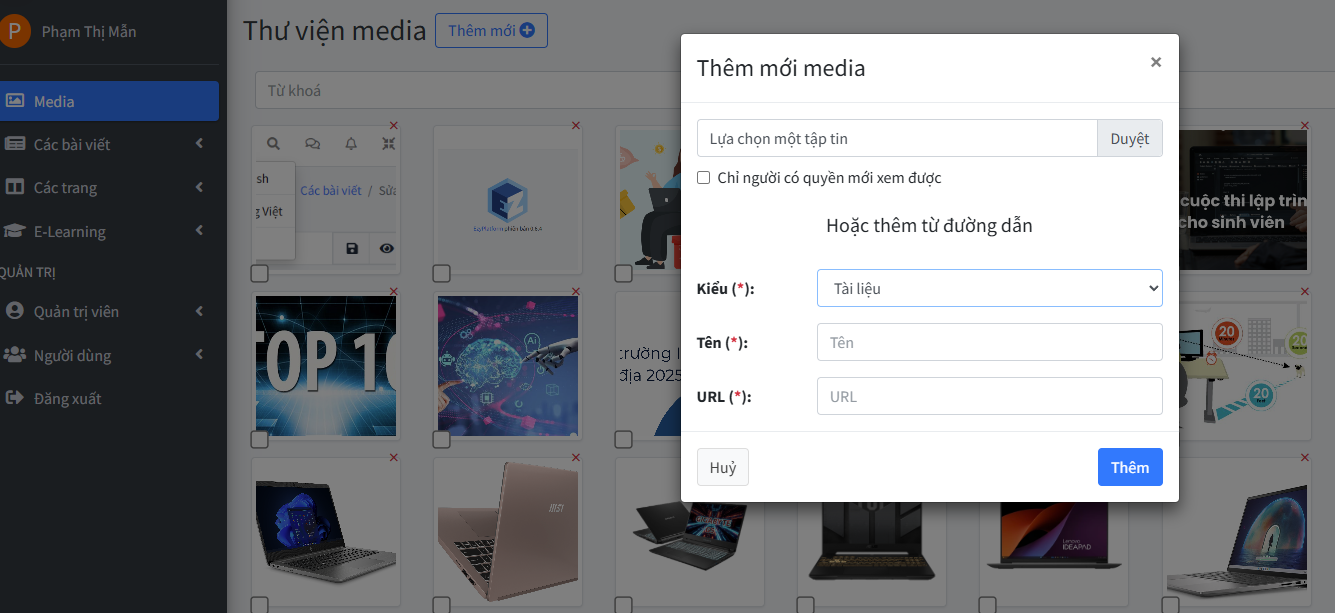Focus the URL input field
The image size is (1335, 613).
tap(989, 396)
